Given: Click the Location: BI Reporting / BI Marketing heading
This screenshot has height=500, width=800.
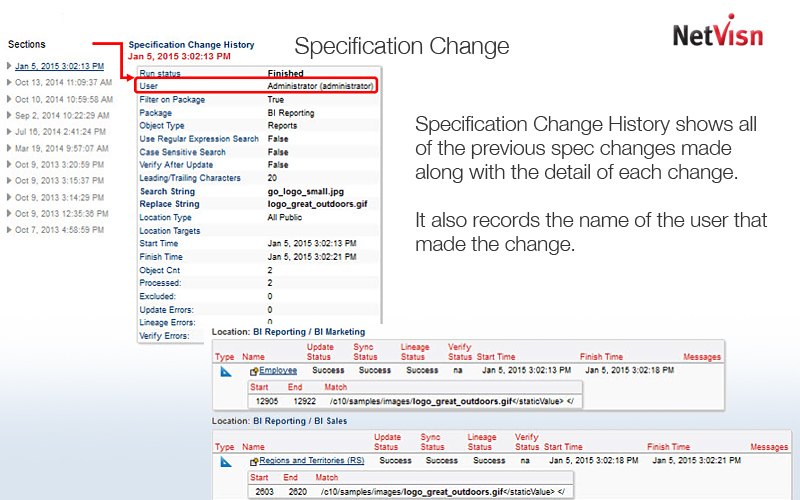Looking at the screenshot, I should 288,332.
